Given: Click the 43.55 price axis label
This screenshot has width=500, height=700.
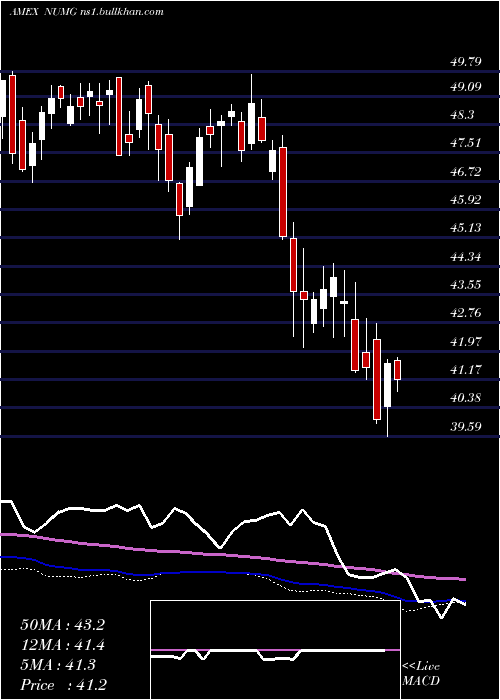Looking at the screenshot, I should pyautogui.click(x=466, y=284).
